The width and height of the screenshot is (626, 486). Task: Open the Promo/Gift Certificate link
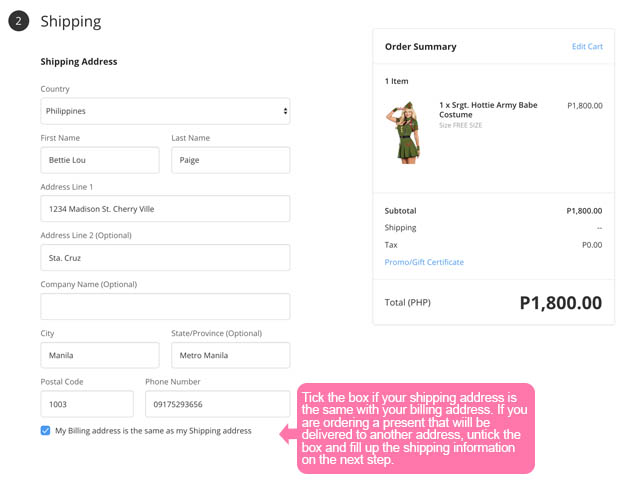(424, 262)
